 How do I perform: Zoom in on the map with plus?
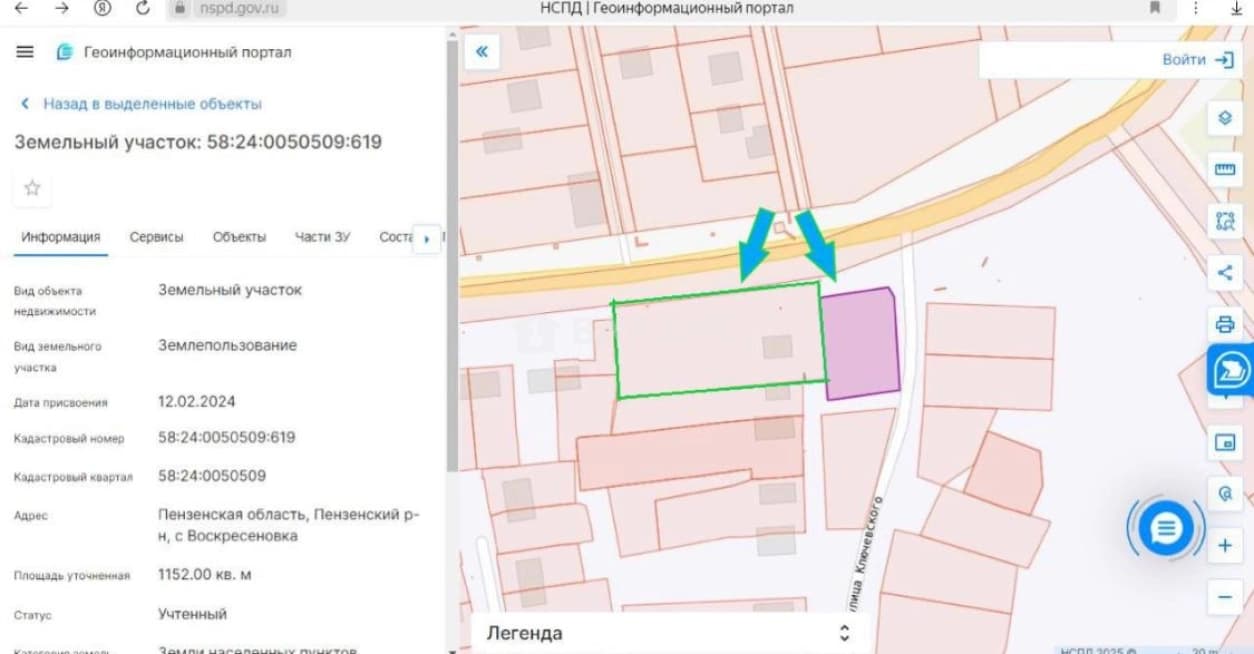click(x=1225, y=546)
